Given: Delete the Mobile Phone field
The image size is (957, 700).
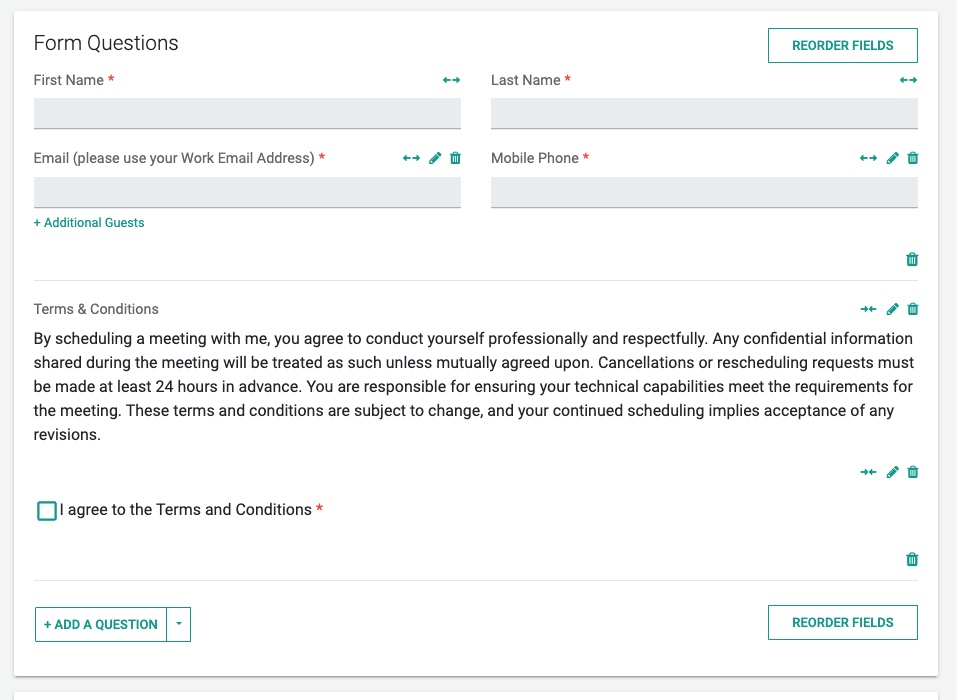Looking at the screenshot, I should click(913, 158).
